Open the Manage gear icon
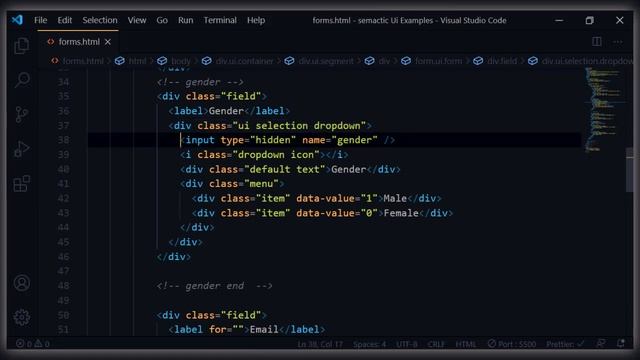 22,317
